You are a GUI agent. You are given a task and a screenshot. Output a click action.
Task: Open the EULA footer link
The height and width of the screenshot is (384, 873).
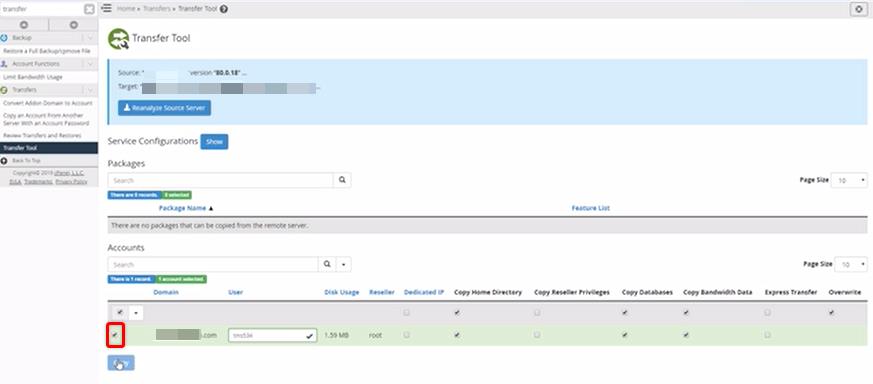pos(15,181)
